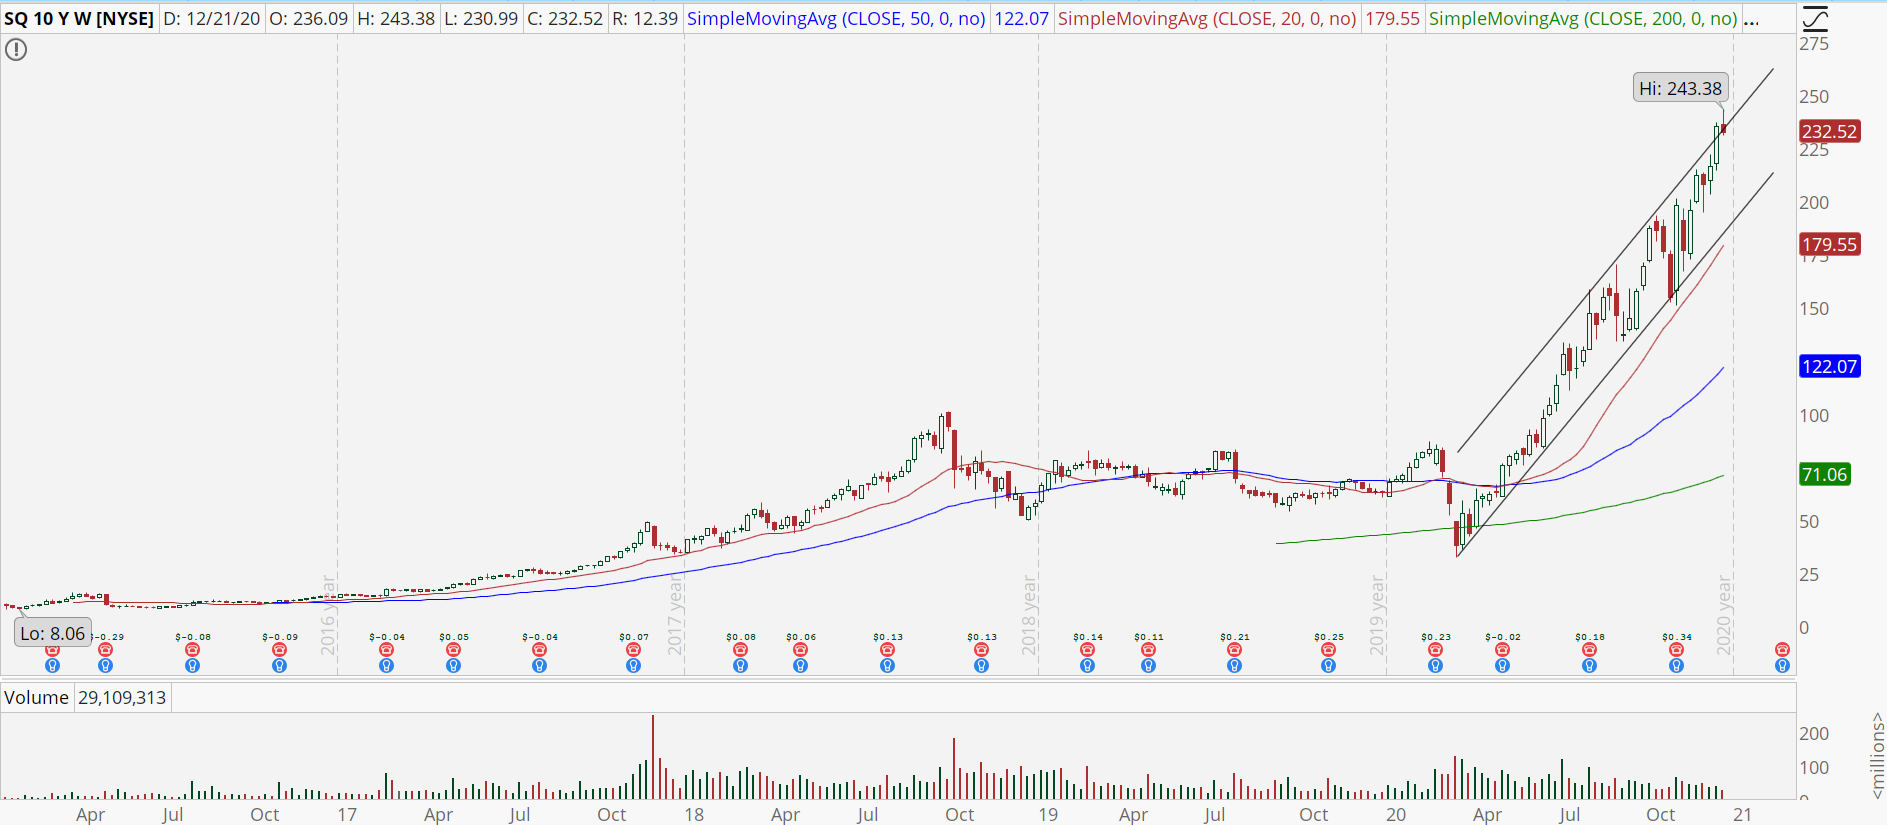Viewport: 1887px width, 825px height.
Task: Open the blue lightbulb icon under $0.25
Action: [1328, 666]
